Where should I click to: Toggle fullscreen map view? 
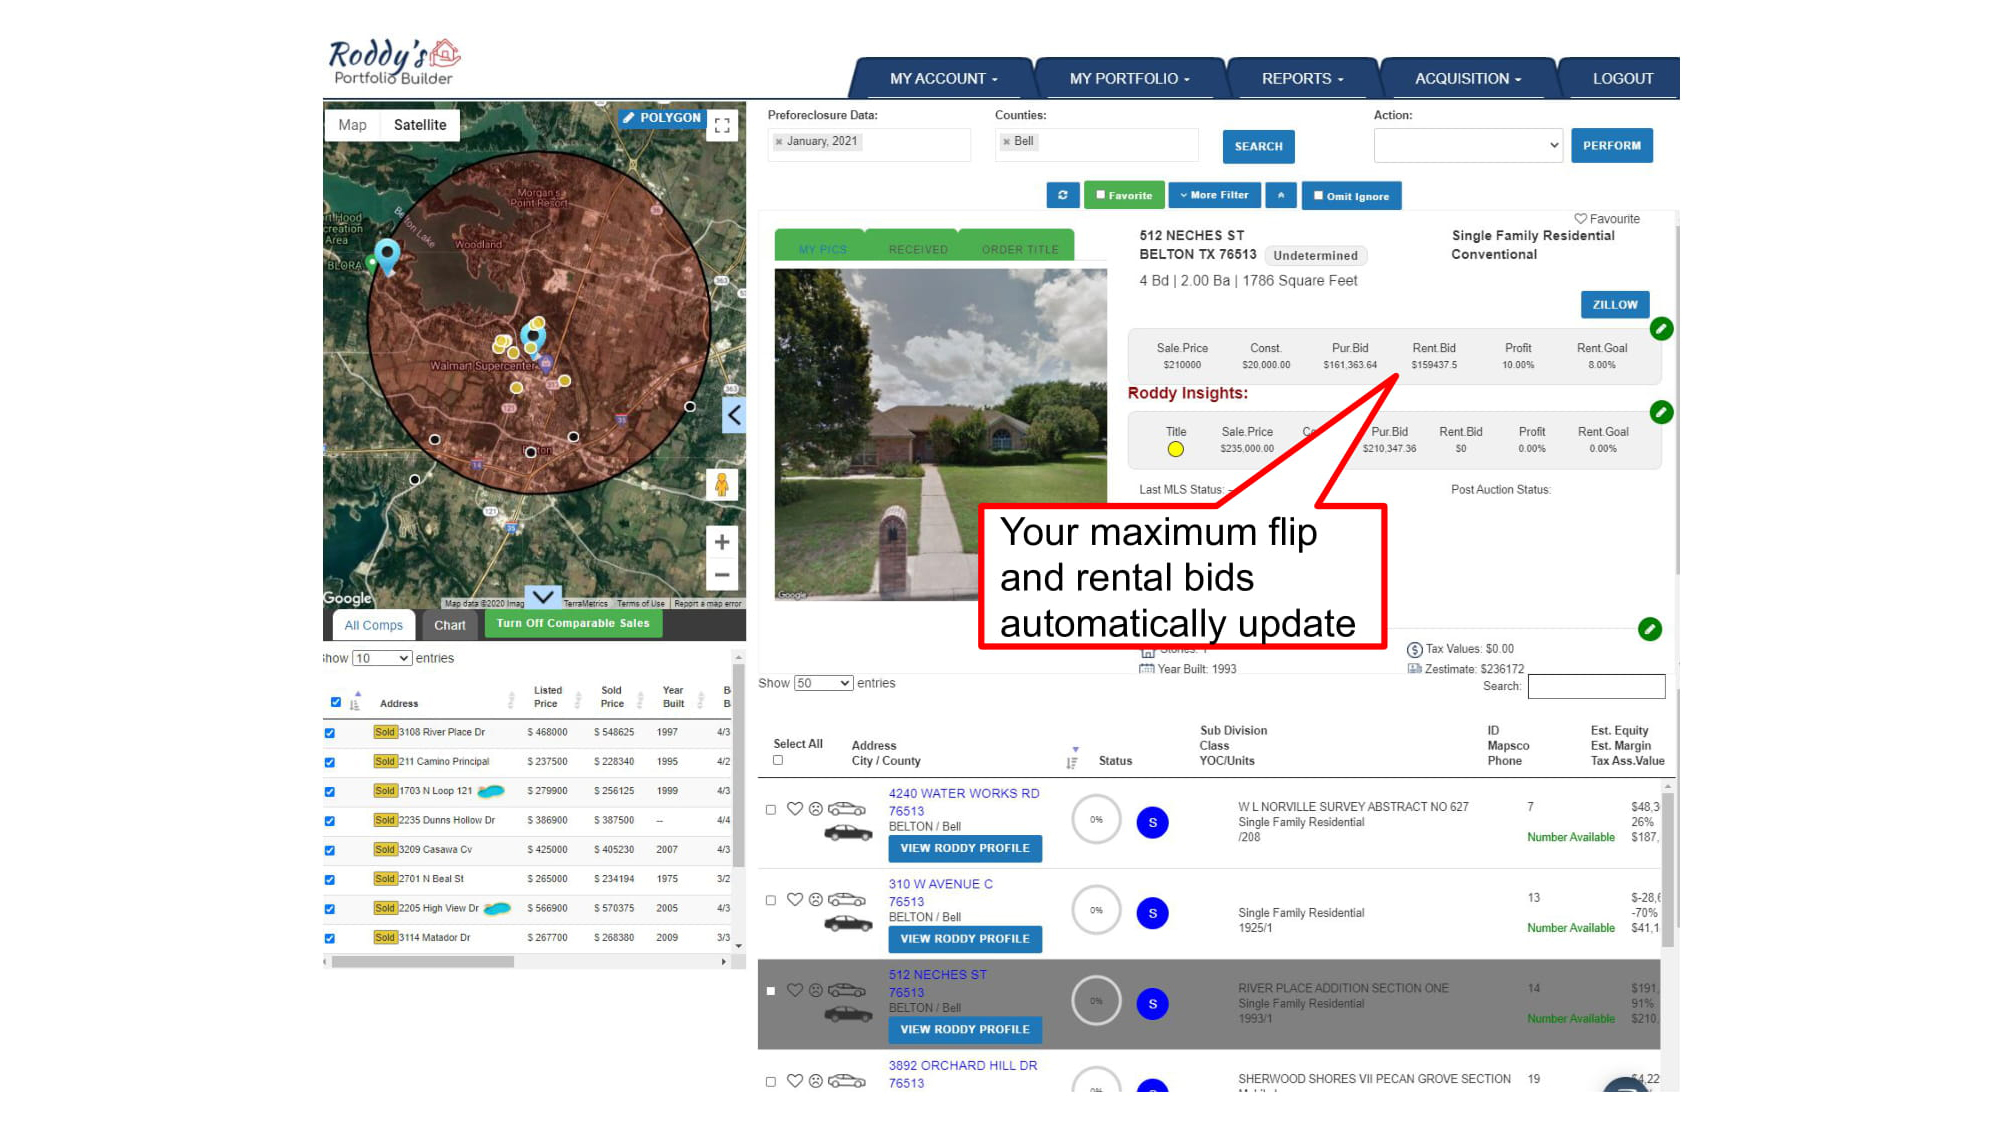coord(722,125)
